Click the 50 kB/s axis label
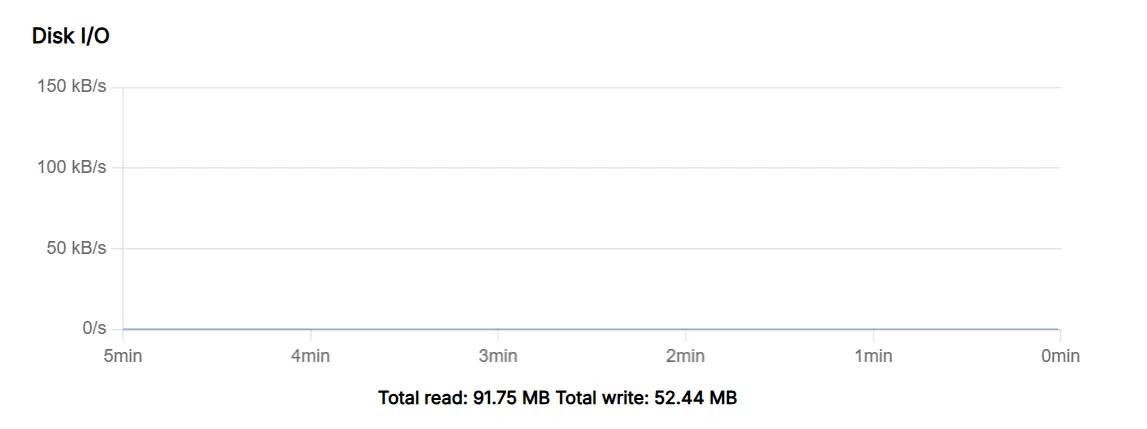This screenshot has height=429, width=1147. pos(76,248)
